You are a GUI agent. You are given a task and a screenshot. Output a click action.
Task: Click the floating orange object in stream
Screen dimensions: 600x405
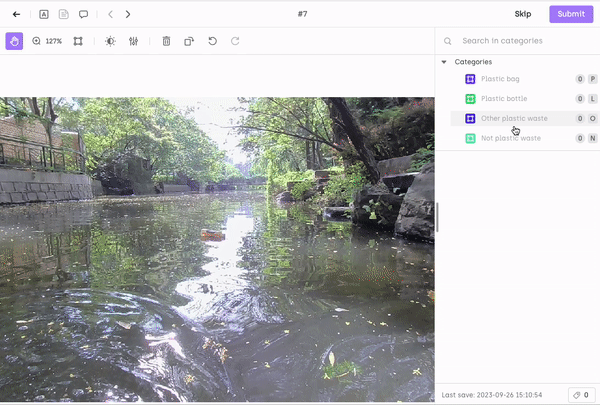(x=212, y=235)
